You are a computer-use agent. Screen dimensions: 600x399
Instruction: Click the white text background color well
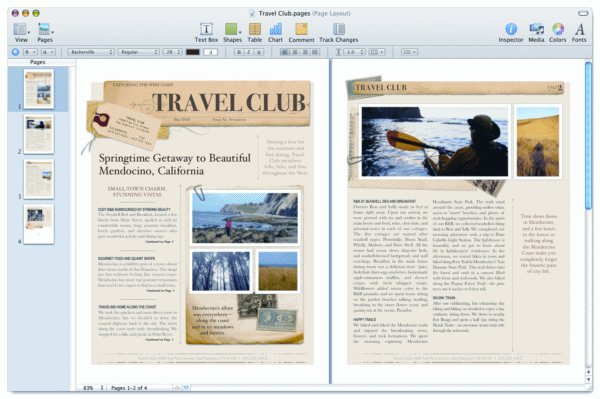[x=210, y=52]
